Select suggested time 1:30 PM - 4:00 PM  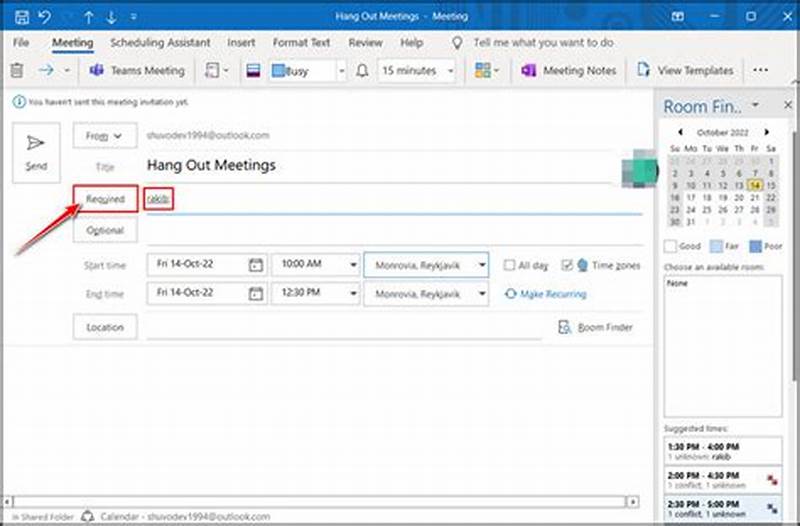pos(722,451)
